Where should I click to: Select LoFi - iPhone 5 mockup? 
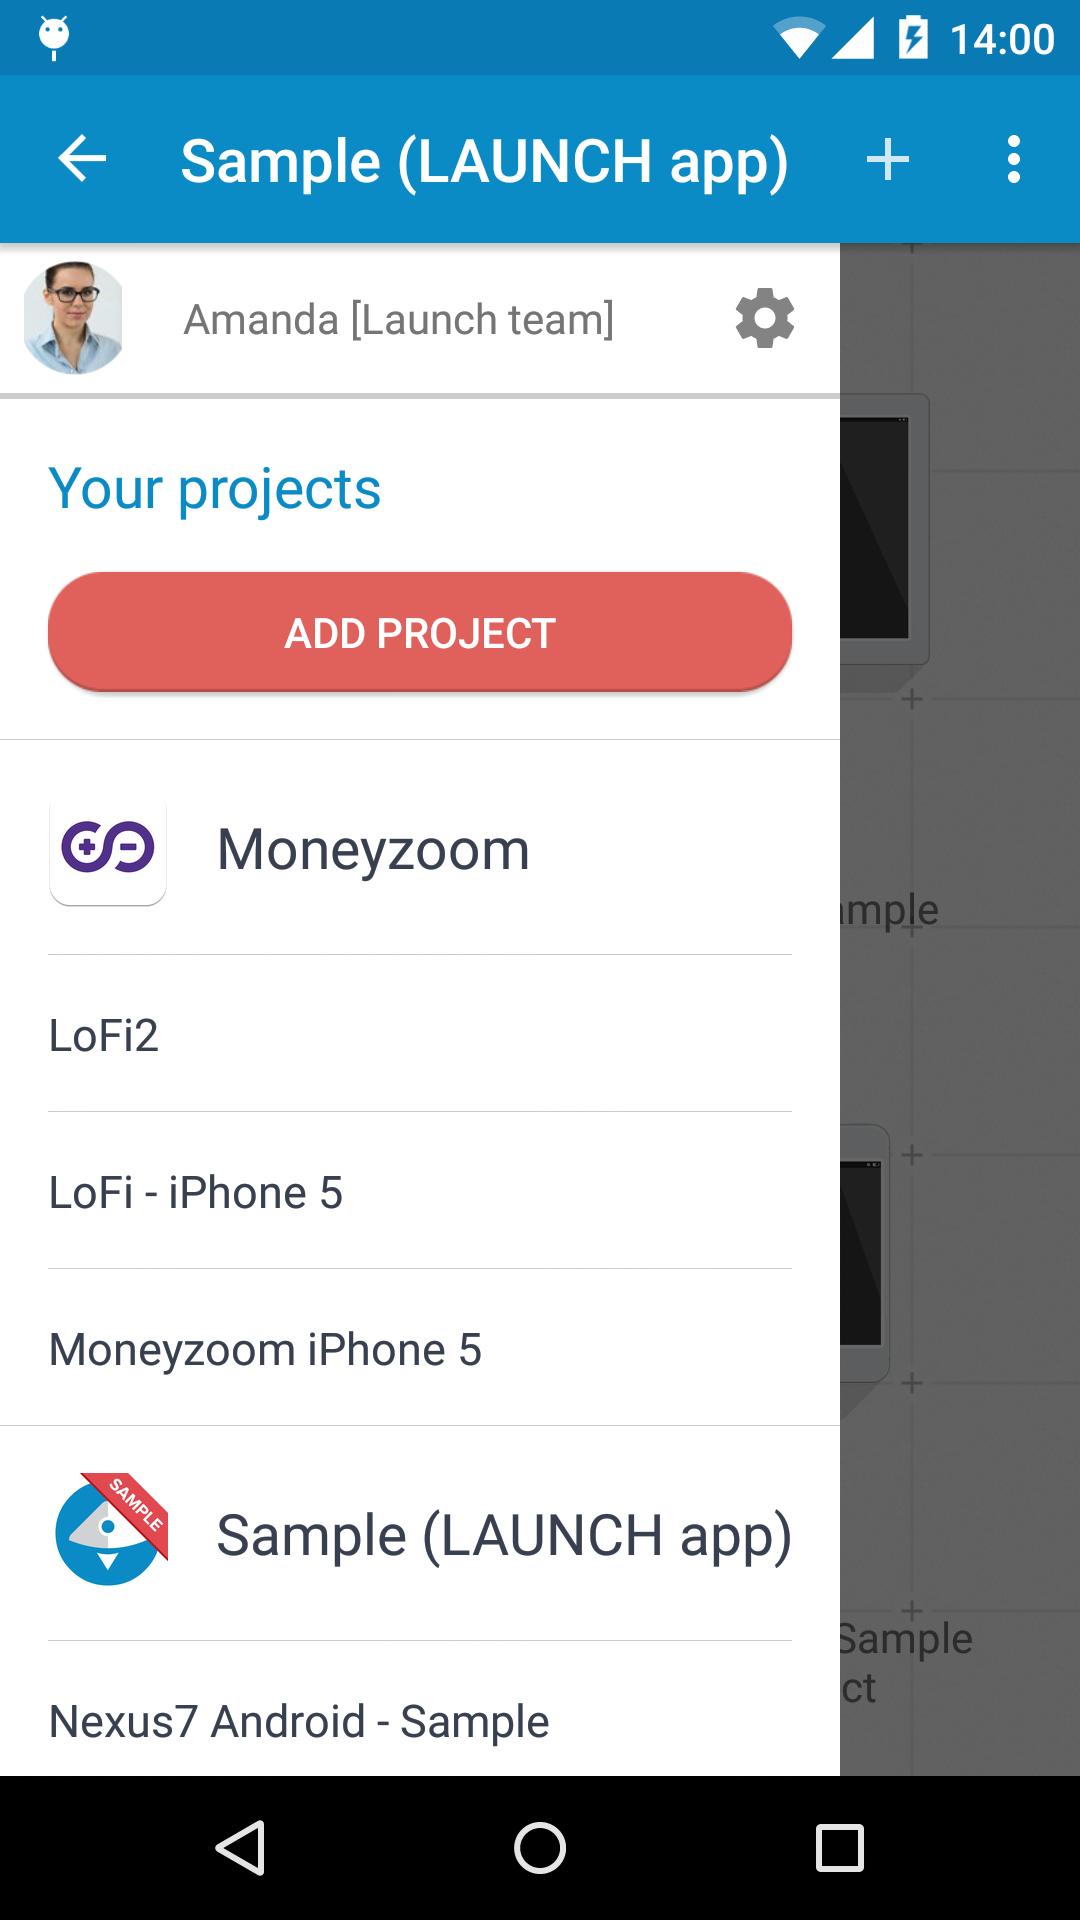(x=196, y=1192)
